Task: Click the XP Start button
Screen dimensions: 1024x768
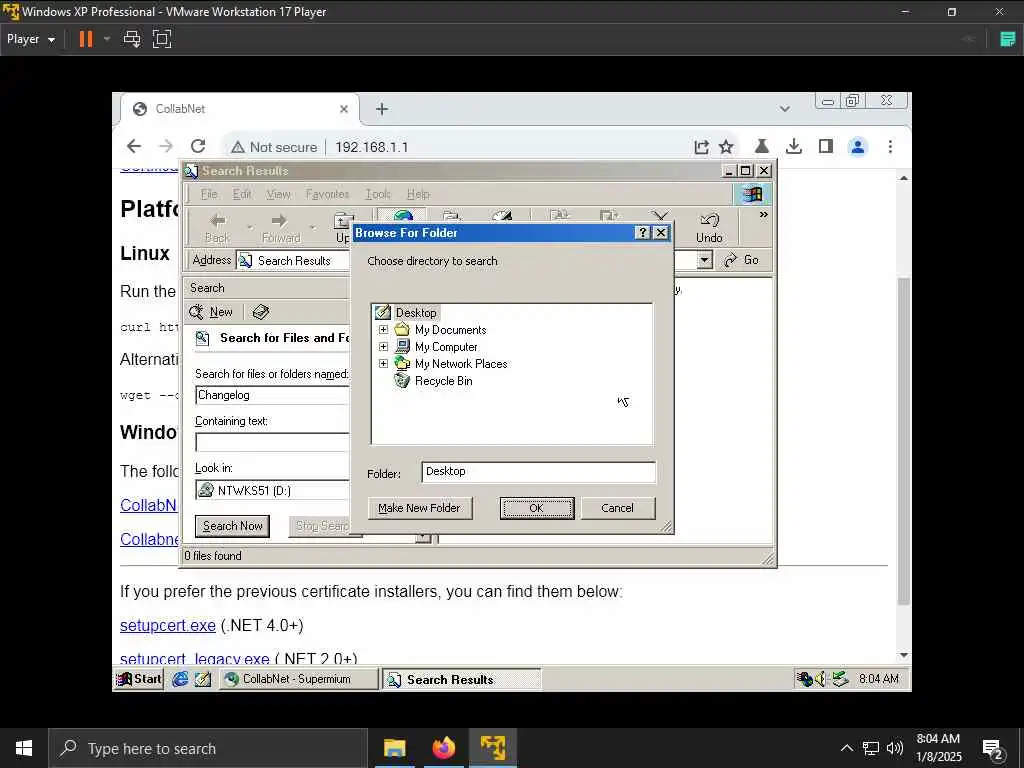Action: (138, 679)
